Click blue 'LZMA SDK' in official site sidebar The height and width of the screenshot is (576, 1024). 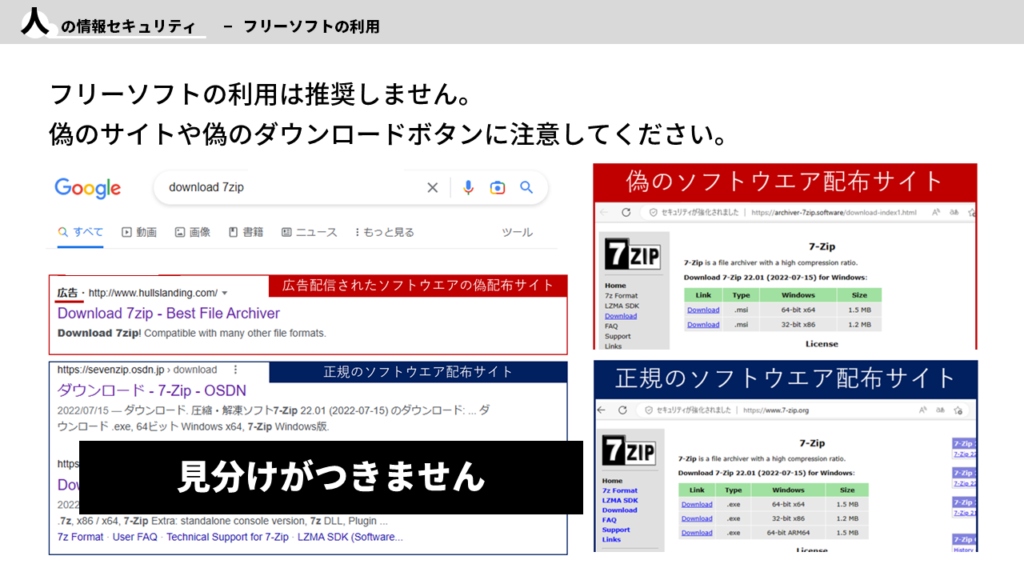[620, 500]
